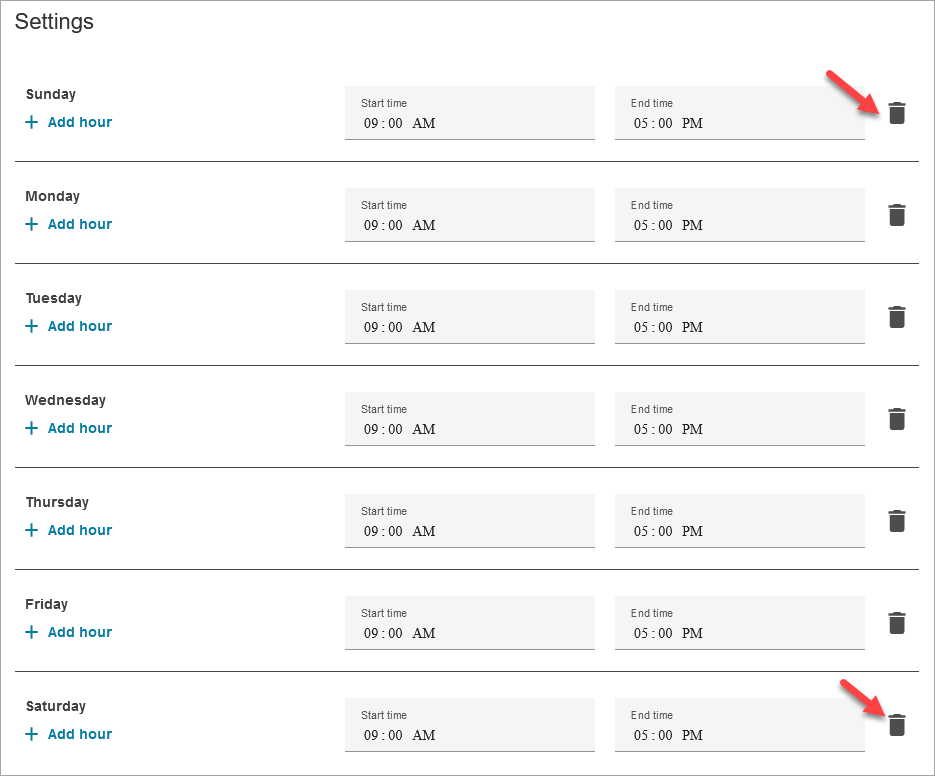
Task: Click Thursday End time input
Action: coord(740,521)
